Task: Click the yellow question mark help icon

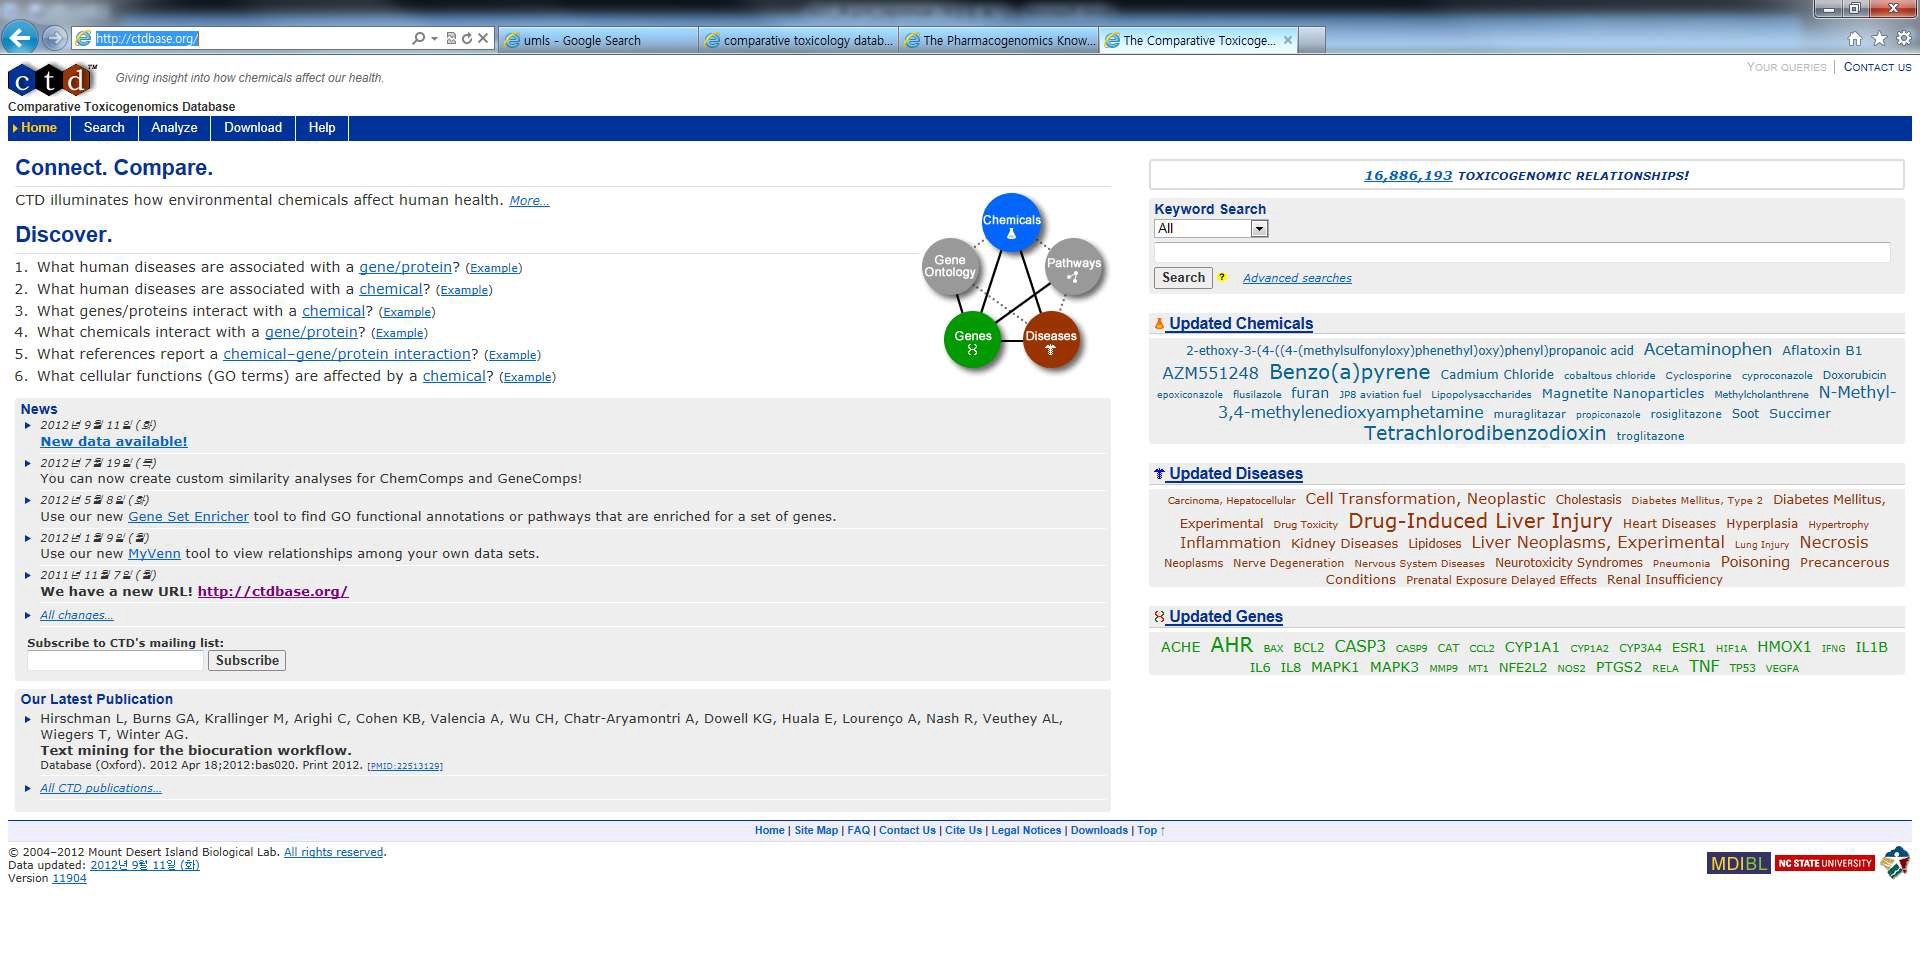Action: (1222, 278)
